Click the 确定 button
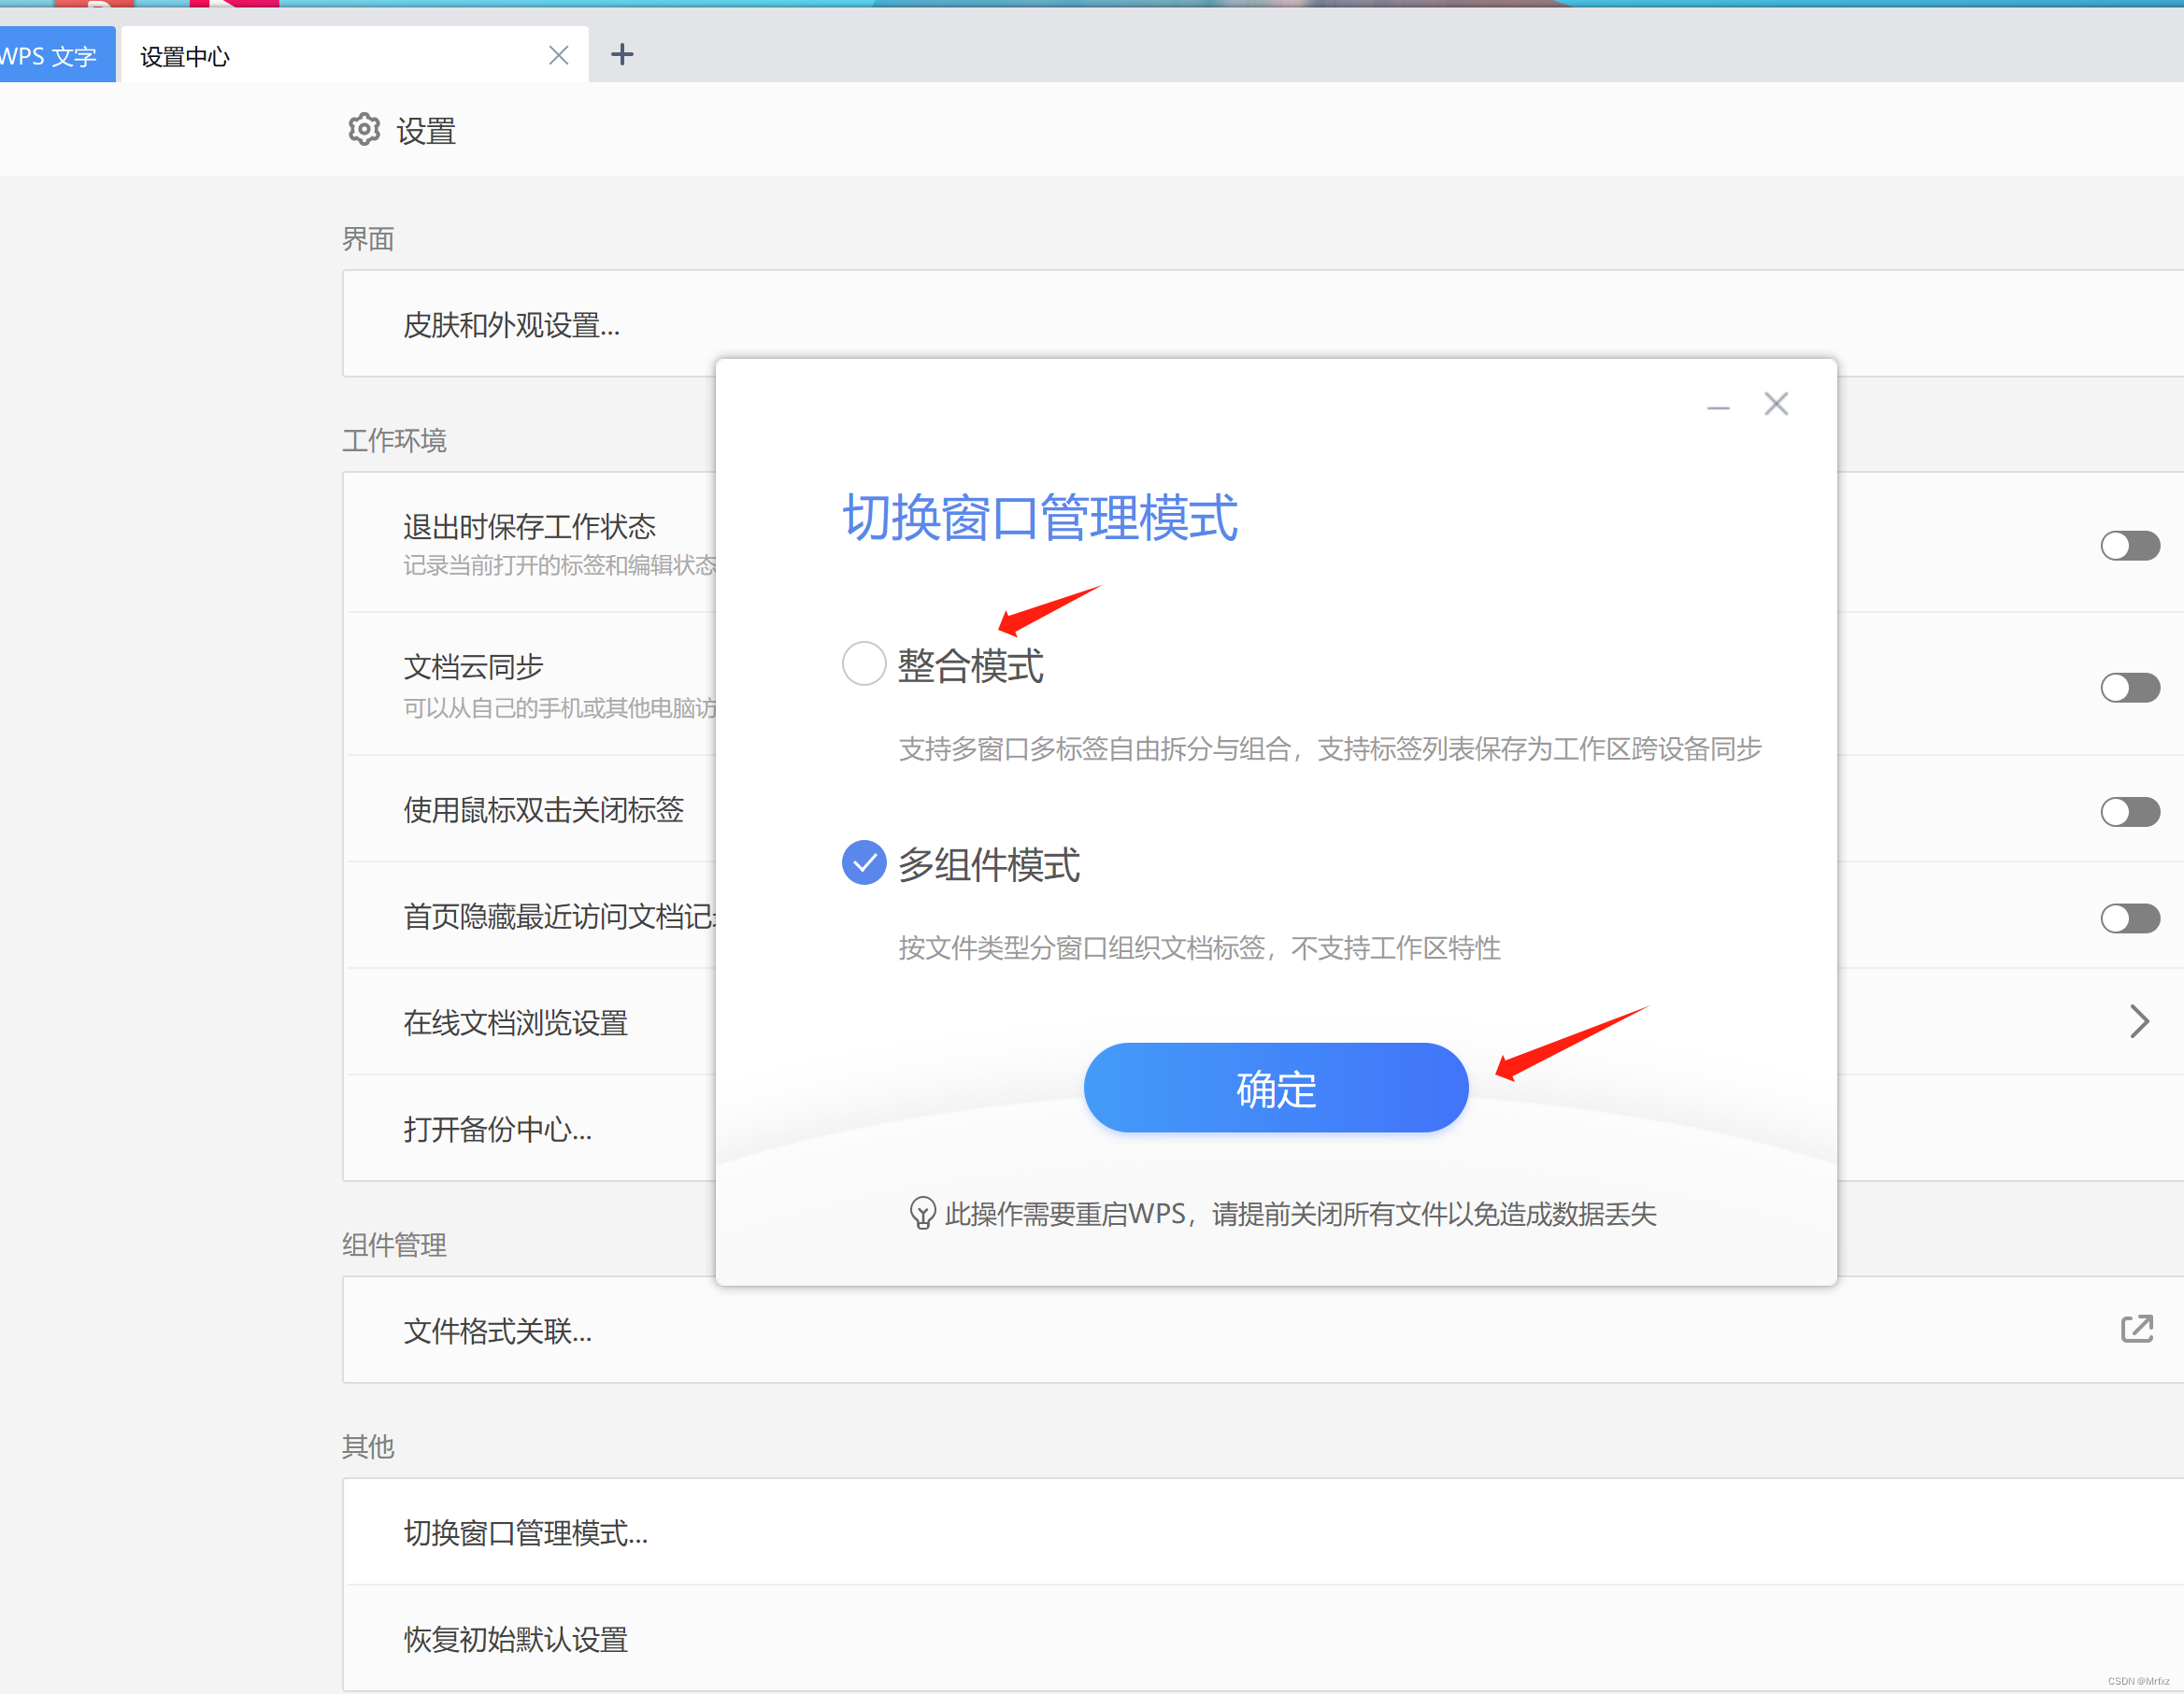This screenshot has width=2184, height=1694. [1275, 1088]
